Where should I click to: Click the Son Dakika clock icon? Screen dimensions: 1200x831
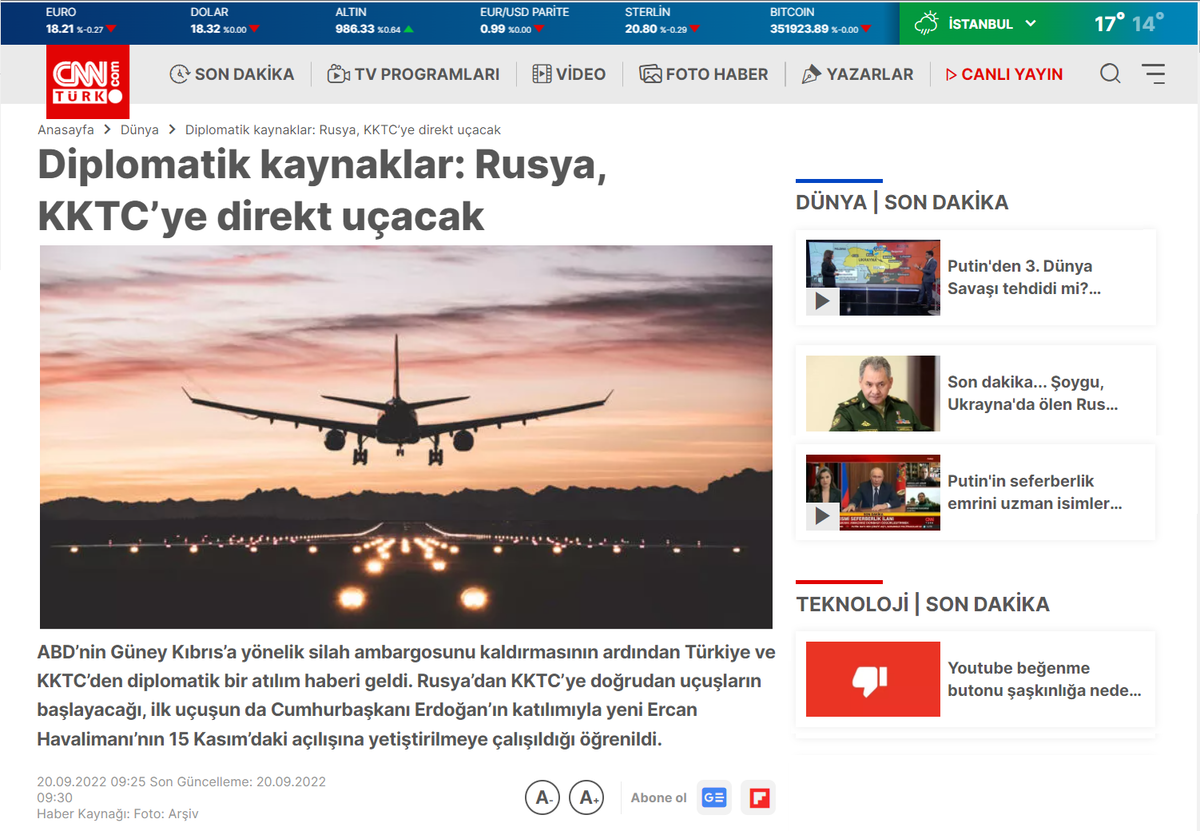[180, 74]
